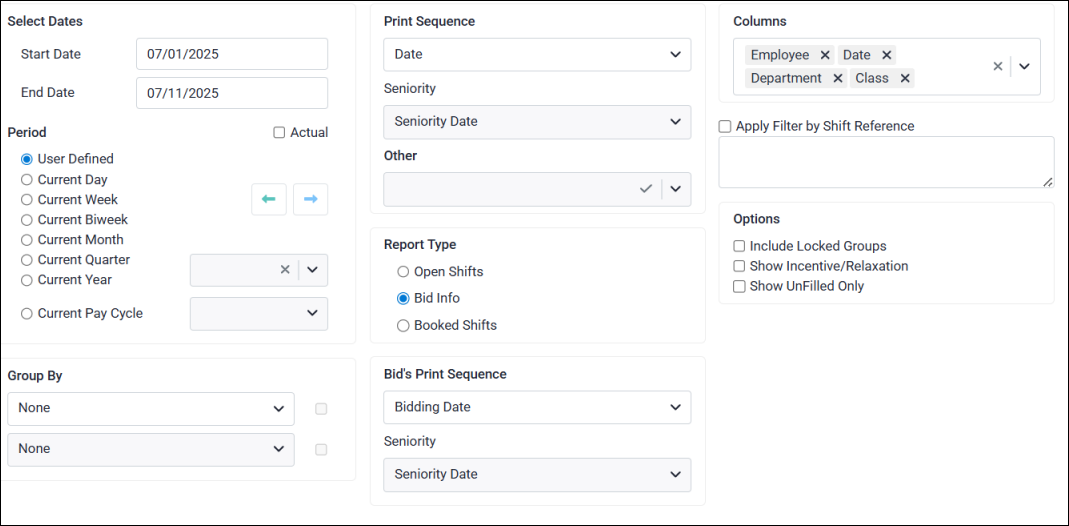This screenshot has width=1069, height=526.
Task: Click the previous period left arrow
Action: tap(269, 199)
